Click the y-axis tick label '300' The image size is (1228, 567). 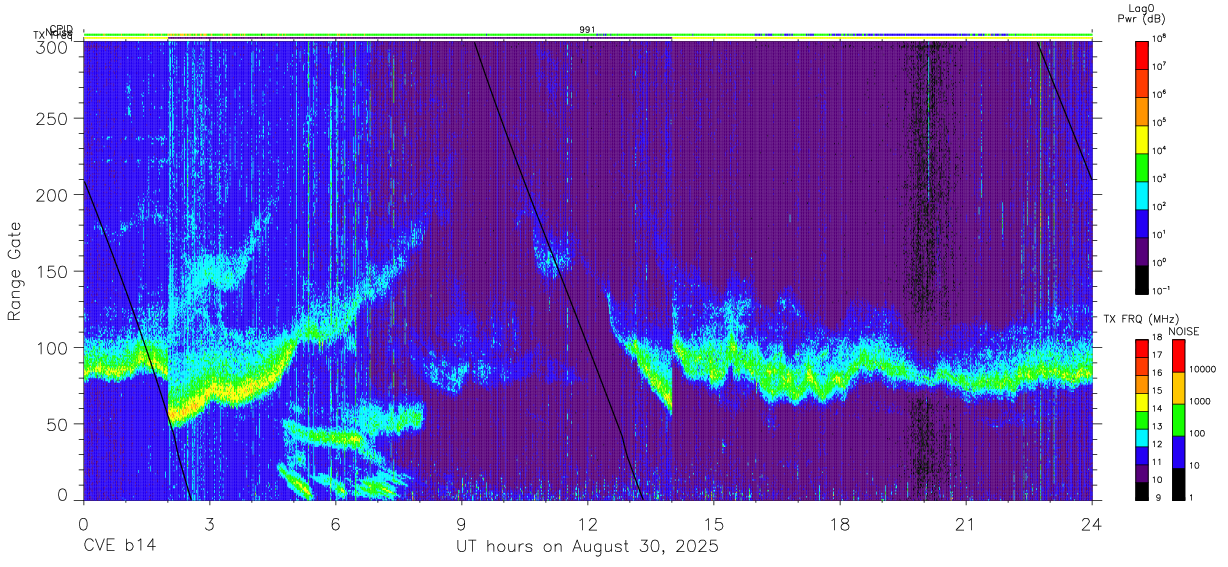(x=54, y=46)
